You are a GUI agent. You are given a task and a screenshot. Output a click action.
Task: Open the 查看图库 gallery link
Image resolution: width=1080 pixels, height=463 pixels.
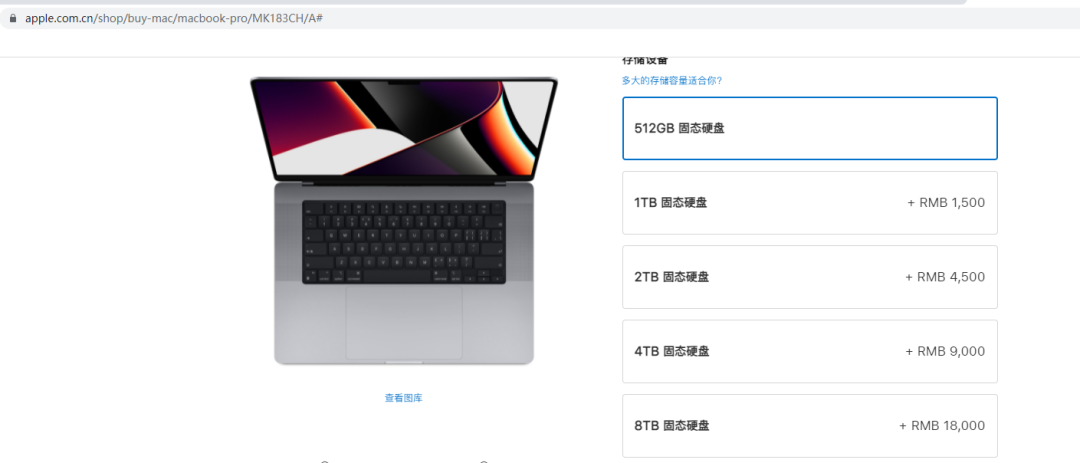point(404,398)
